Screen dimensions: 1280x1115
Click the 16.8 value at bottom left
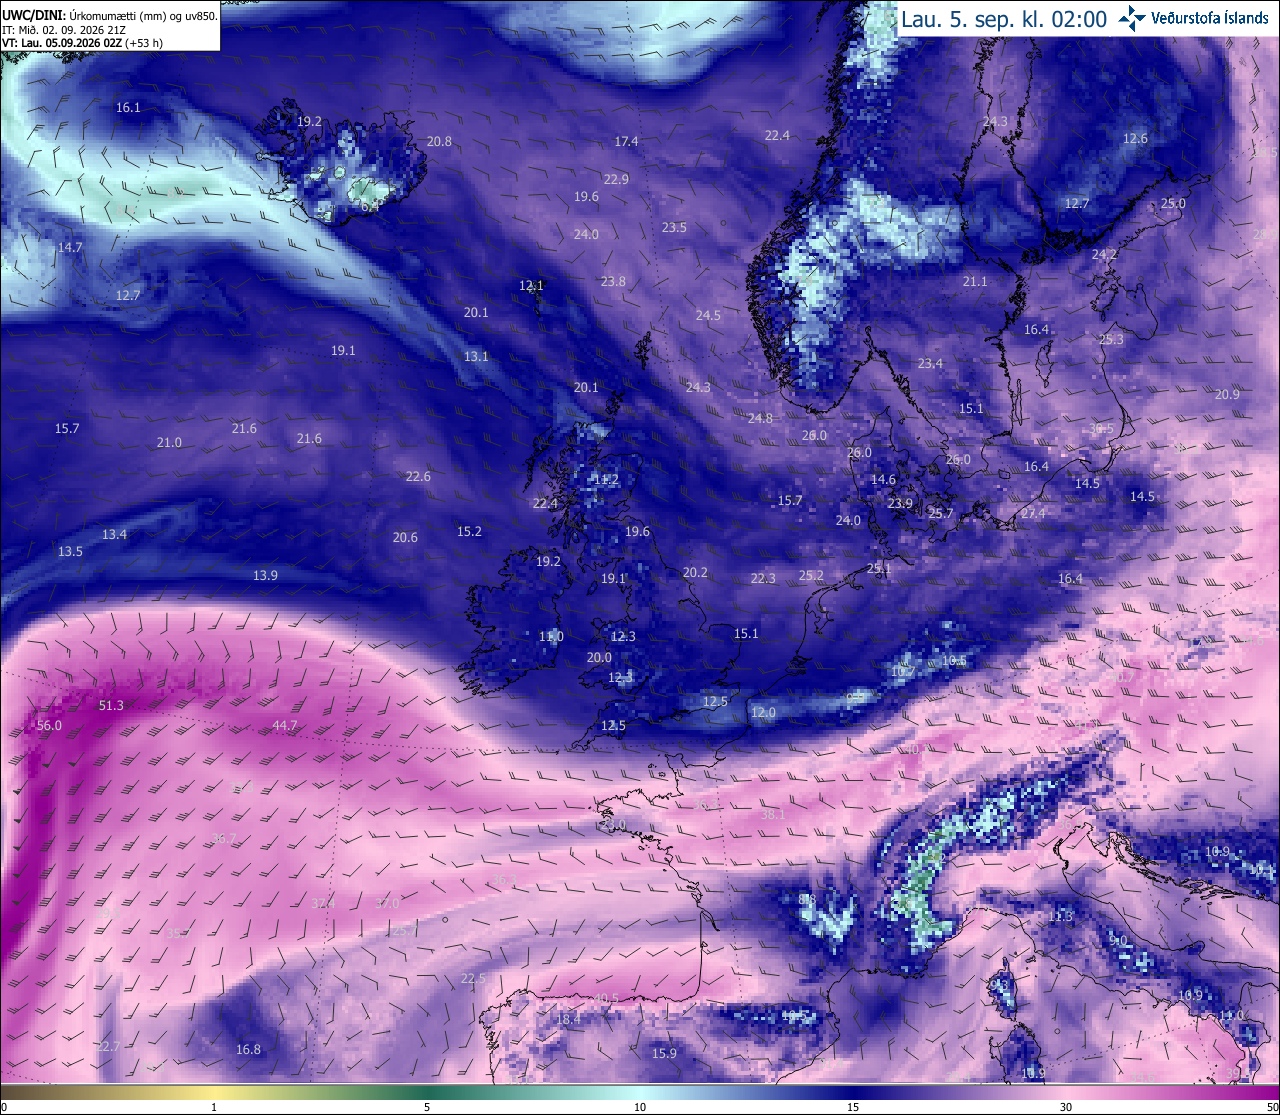click(248, 1050)
